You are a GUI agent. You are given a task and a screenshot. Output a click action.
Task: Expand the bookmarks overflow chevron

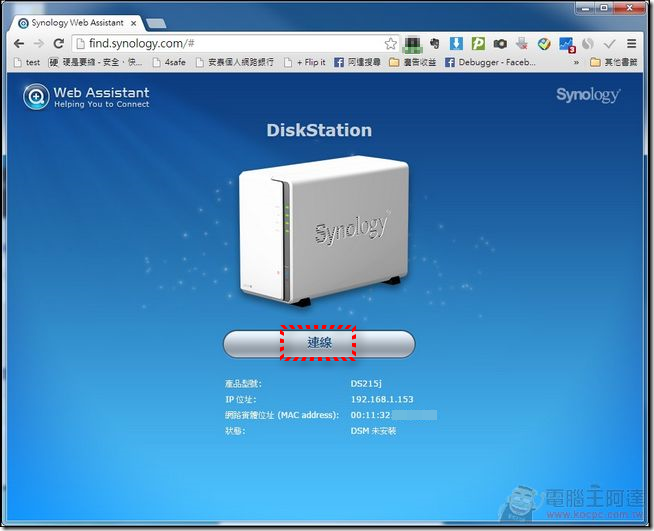click(576, 63)
